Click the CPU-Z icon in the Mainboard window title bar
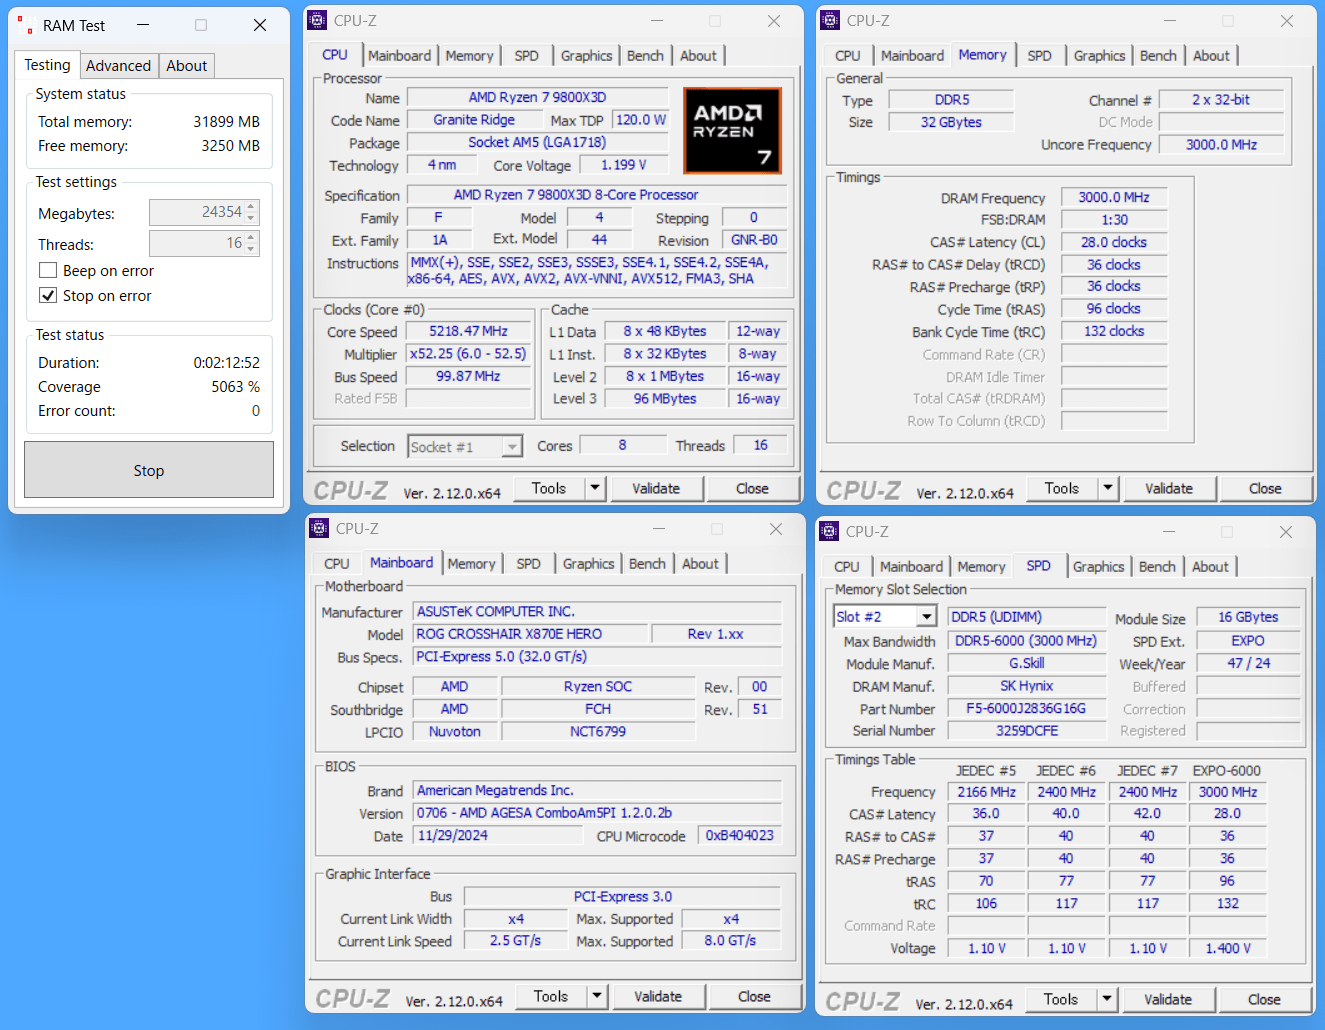This screenshot has width=1325, height=1030. [x=319, y=528]
